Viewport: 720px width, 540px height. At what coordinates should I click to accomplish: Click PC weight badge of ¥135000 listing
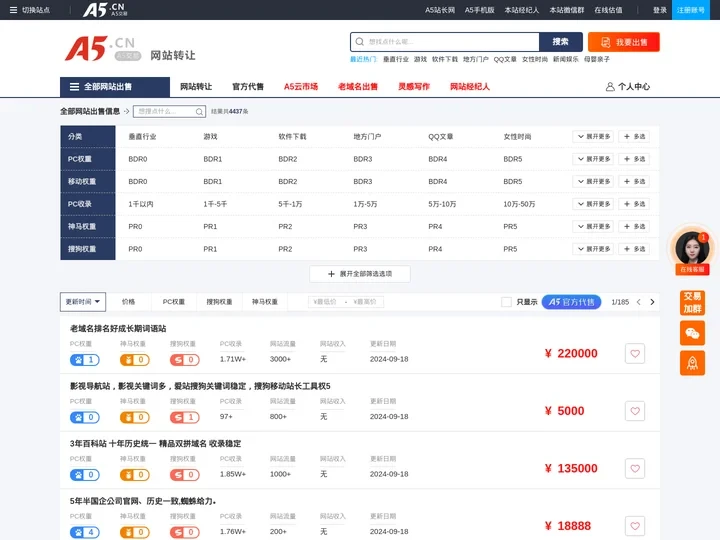84,475
